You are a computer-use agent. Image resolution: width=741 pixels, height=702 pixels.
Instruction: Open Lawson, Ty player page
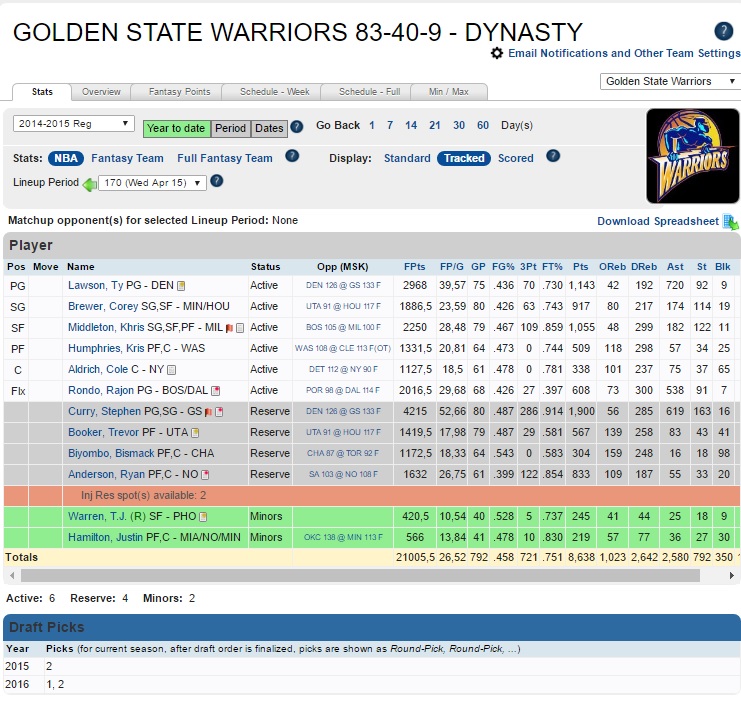click(x=95, y=286)
